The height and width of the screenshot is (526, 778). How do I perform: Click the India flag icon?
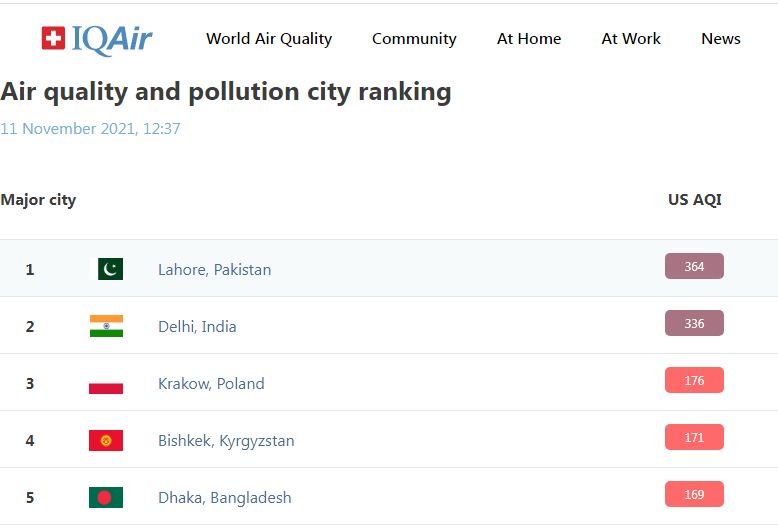pos(106,326)
